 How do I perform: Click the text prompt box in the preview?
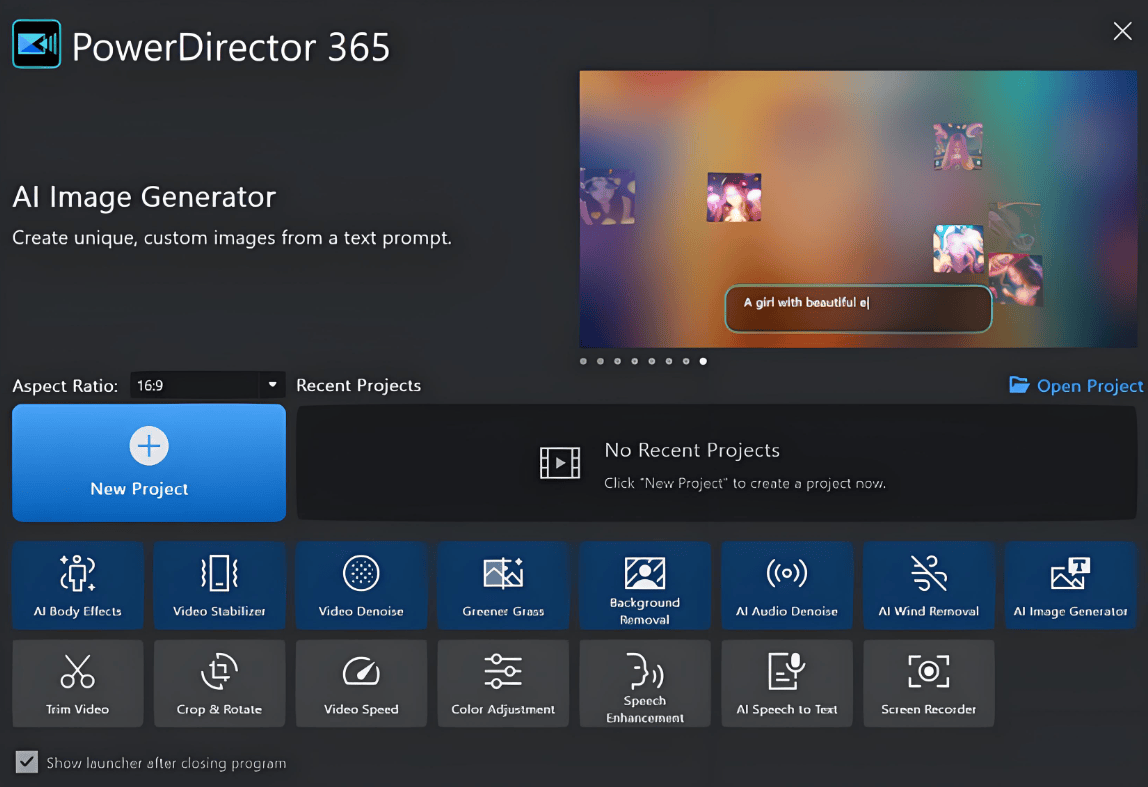pyautogui.click(x=859, y=308)
